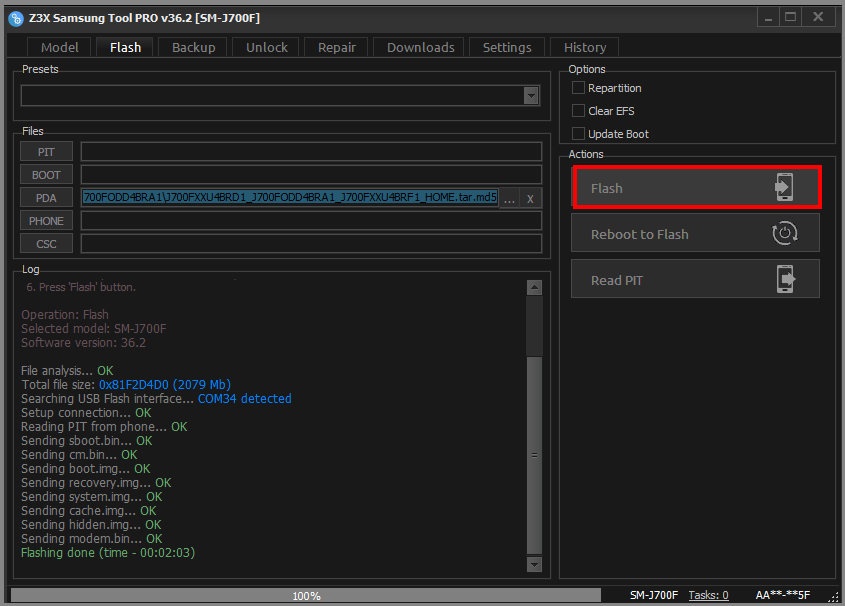Click the PDA file path field

290,198
